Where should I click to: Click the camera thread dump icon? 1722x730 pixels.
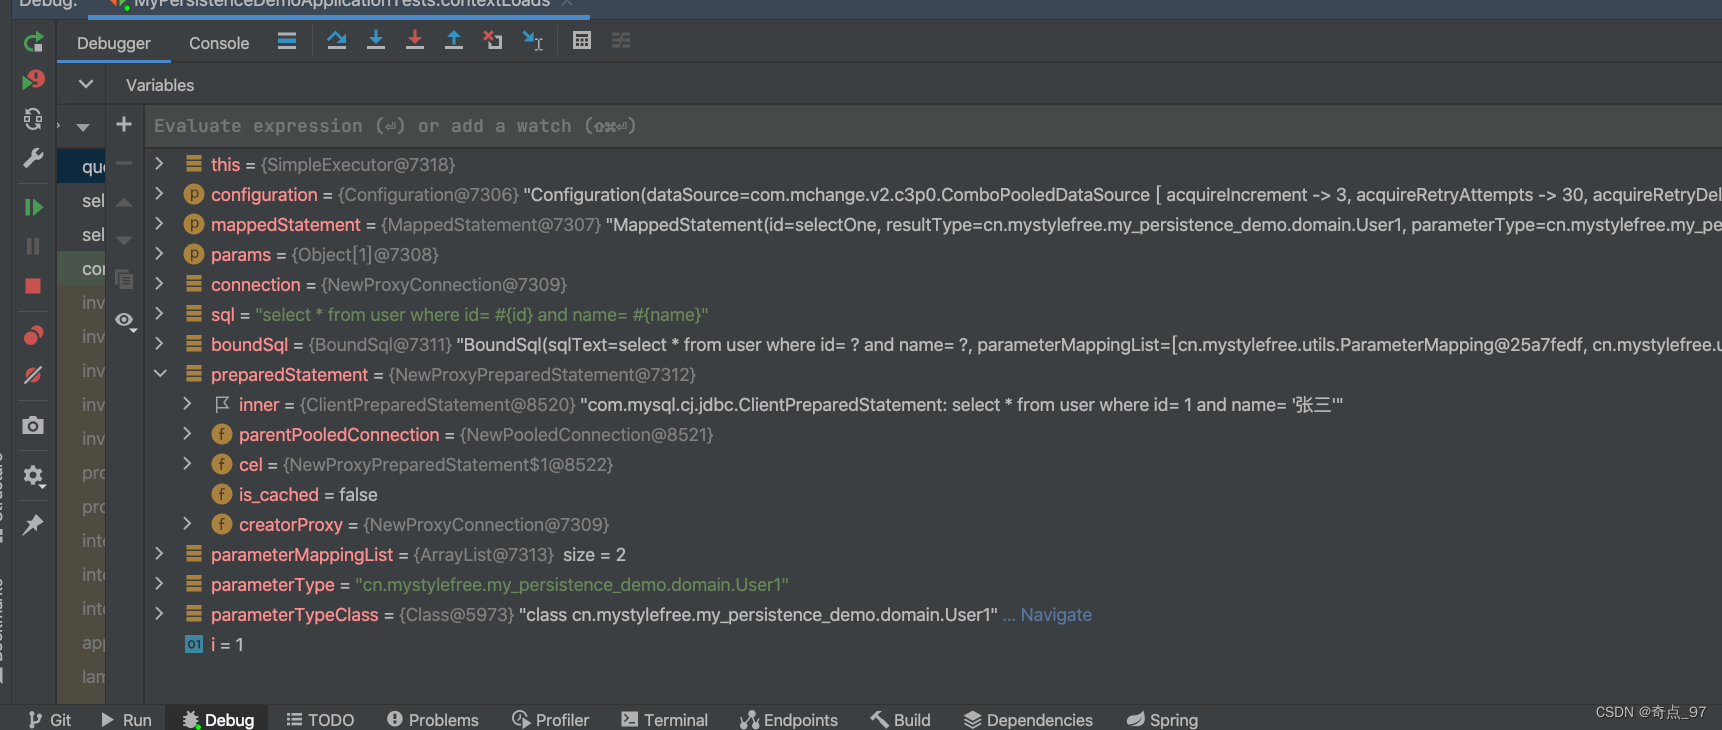(33, 426)
